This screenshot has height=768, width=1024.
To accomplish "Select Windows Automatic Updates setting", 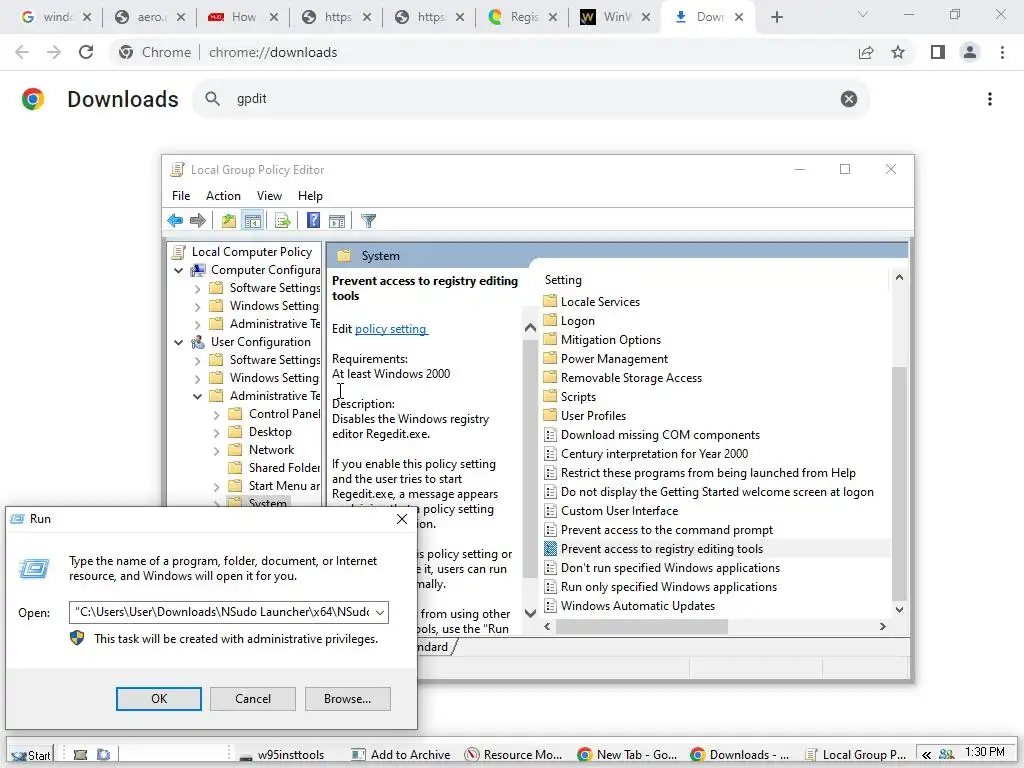I will (637, 606).
